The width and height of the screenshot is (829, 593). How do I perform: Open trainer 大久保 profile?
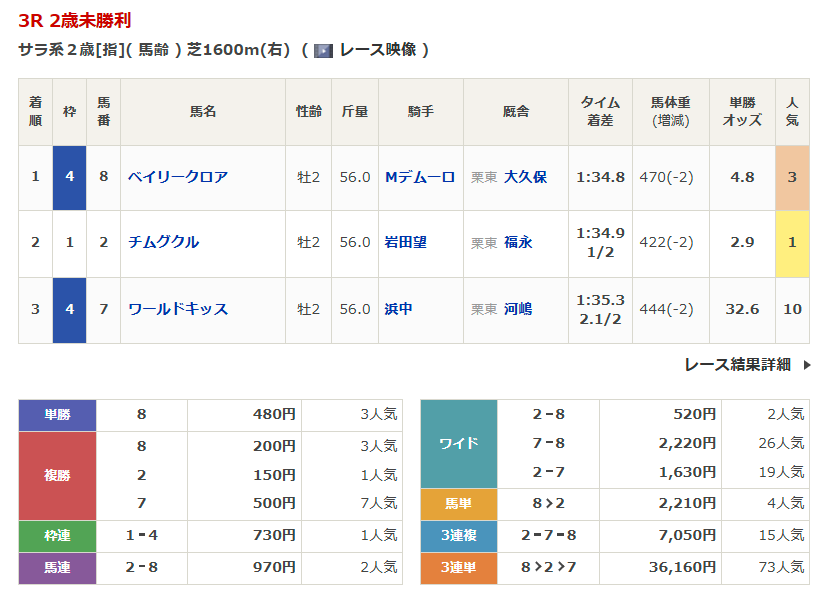[525, 177]
